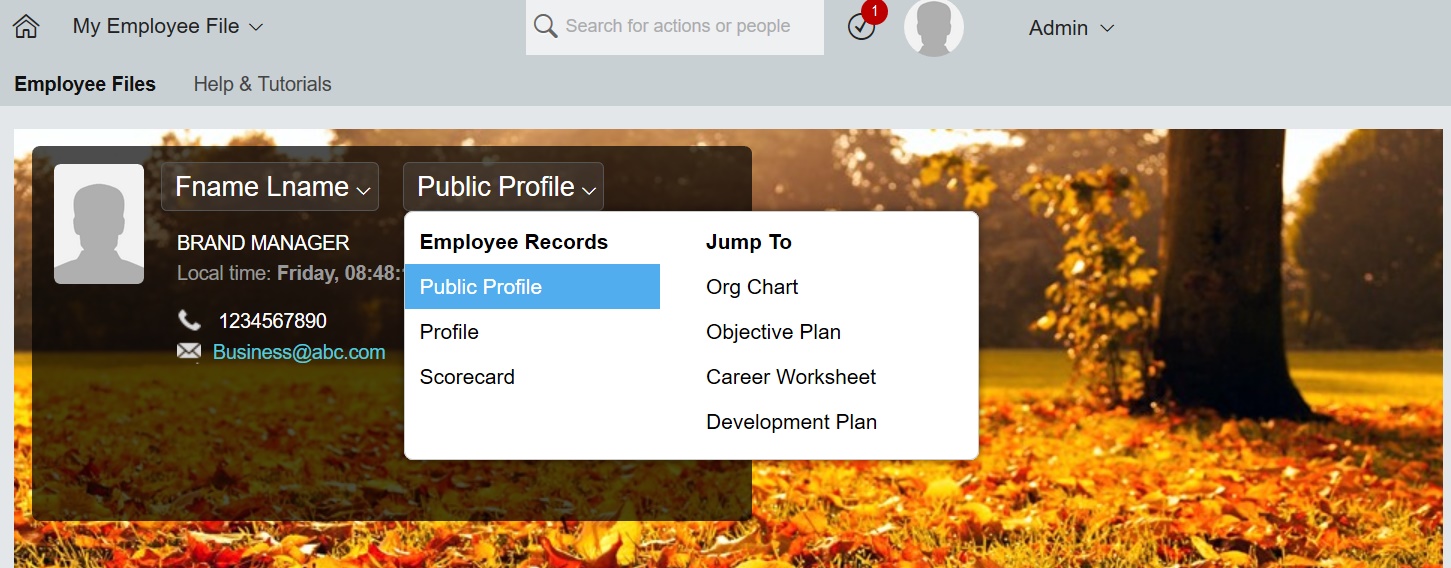The height and width of the screenshot is (568, 1451).
Task: Open the user avatar in header
Action: (x=934, y=27)
